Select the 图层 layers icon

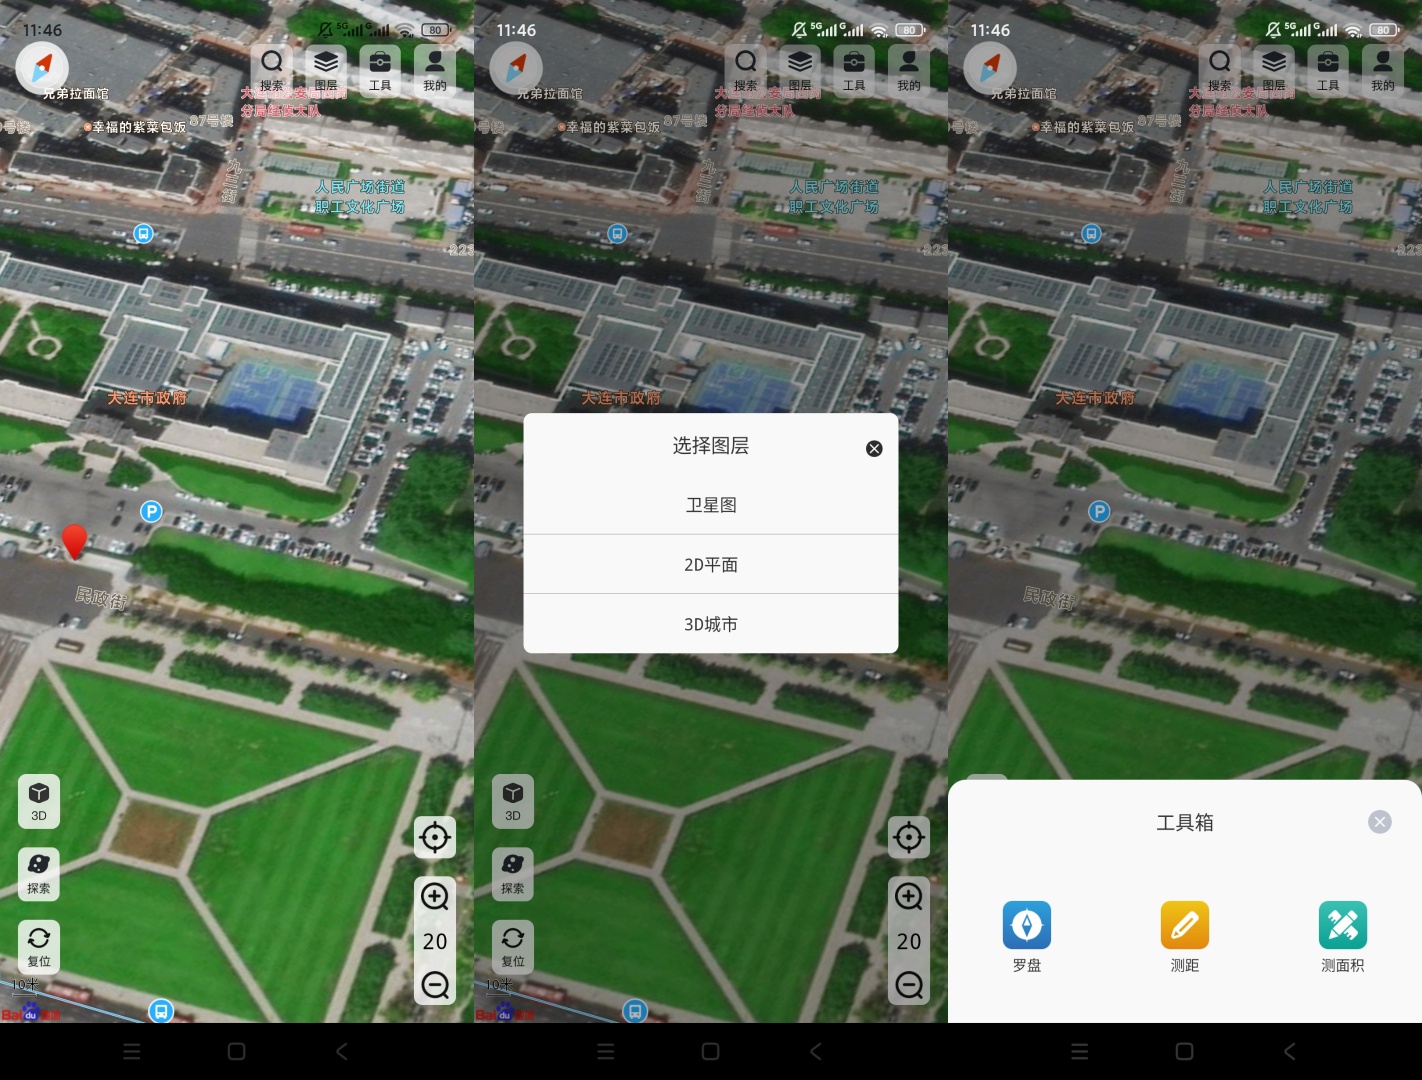324,68
